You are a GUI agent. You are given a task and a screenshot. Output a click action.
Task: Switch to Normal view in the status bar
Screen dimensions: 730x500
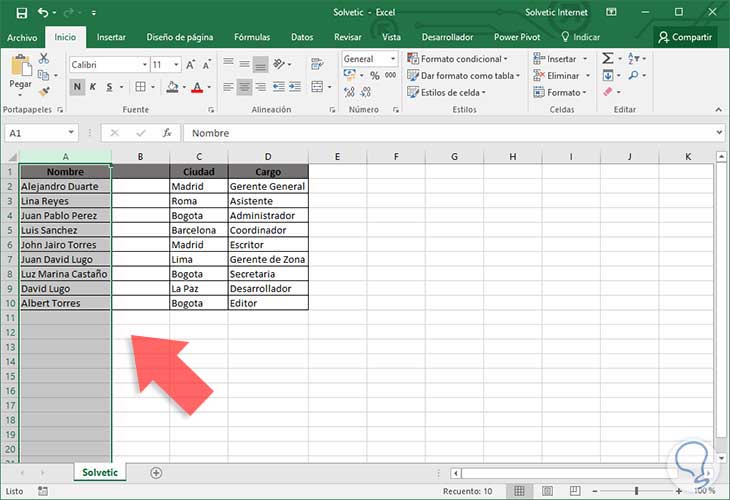click(519, 491)
